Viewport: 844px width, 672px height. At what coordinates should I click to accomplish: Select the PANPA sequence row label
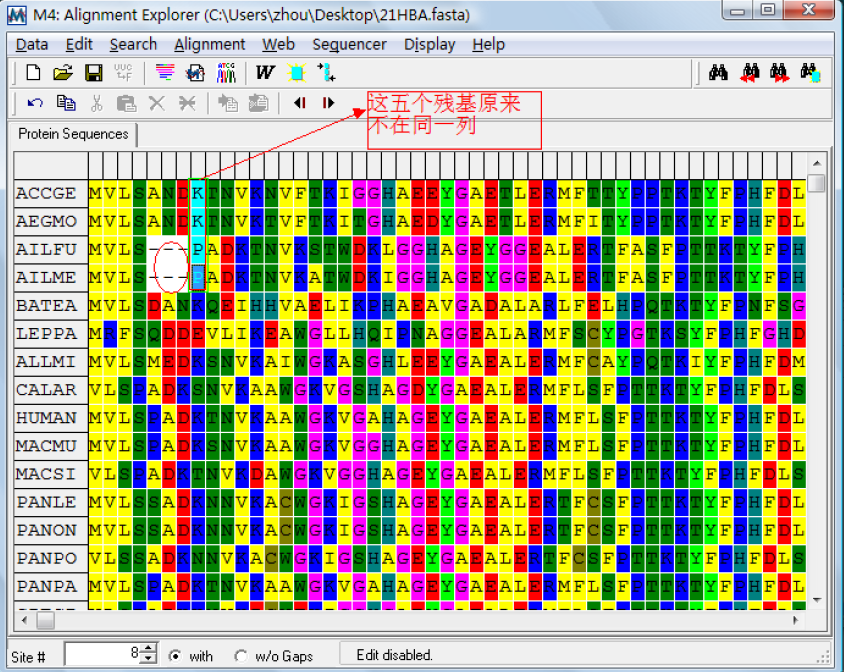pos(51,586)
